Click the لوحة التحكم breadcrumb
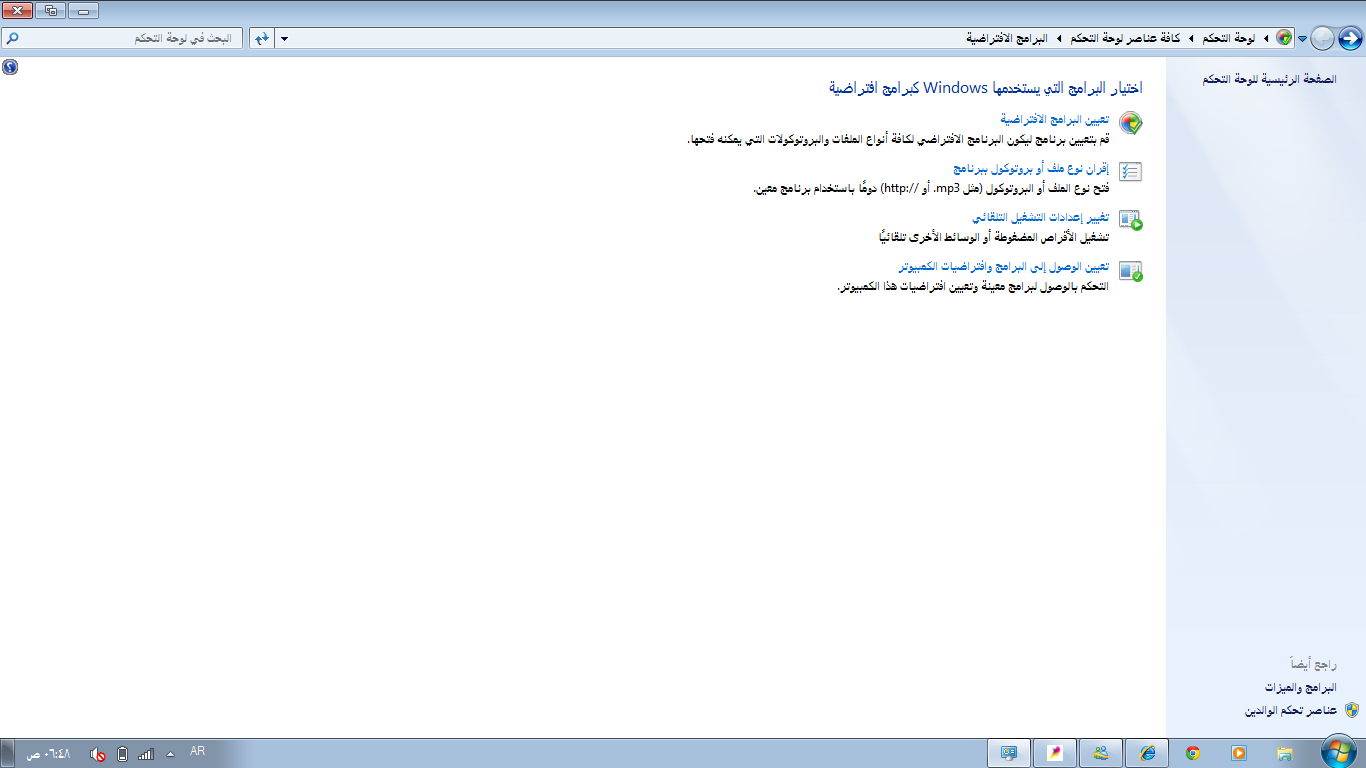The width and height of the screenshot is (1366, 768). tap(1230, 38)
